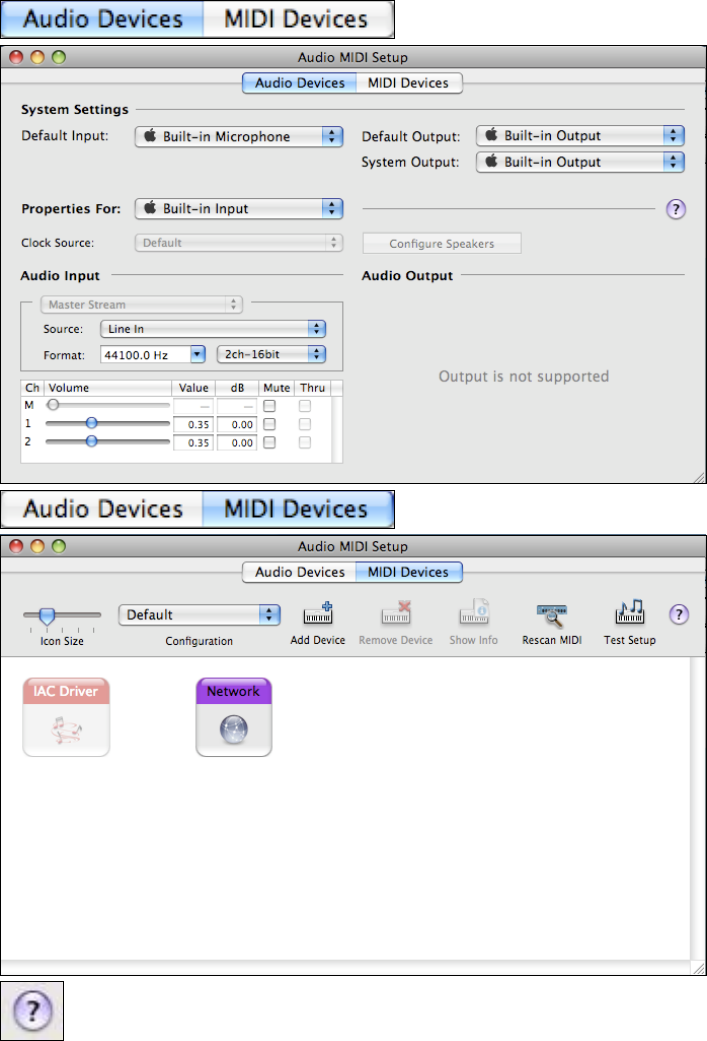The width and height of the screenshot is (707, 1041).
Task: Zoom the upper Audio MIDI Setup window
Action: 59,57
